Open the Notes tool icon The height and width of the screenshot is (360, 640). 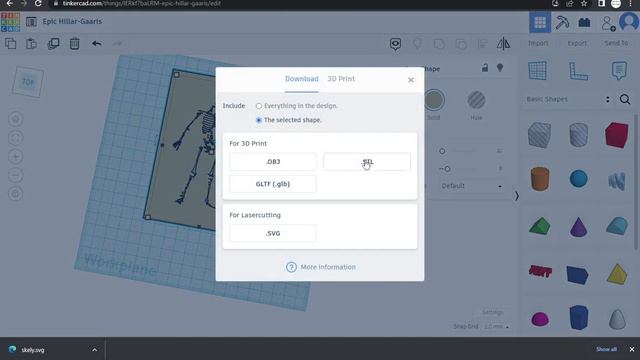619,71
